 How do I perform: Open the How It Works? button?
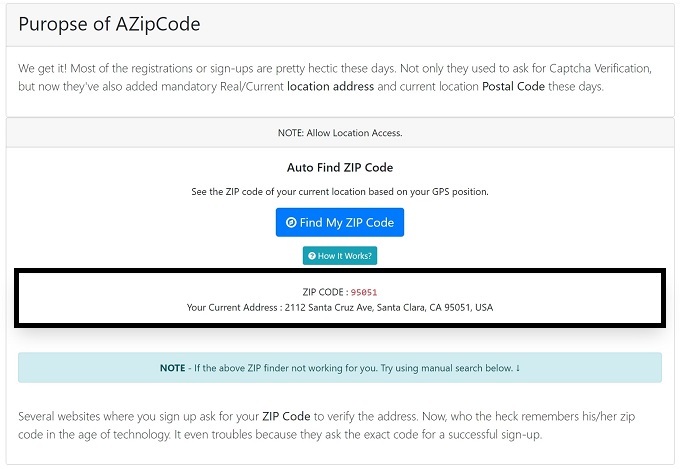tap(340, 257)
